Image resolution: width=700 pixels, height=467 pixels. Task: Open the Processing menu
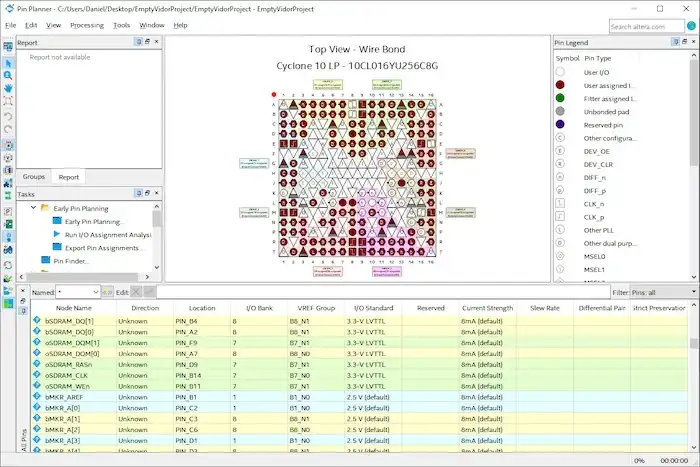(87, 24)
